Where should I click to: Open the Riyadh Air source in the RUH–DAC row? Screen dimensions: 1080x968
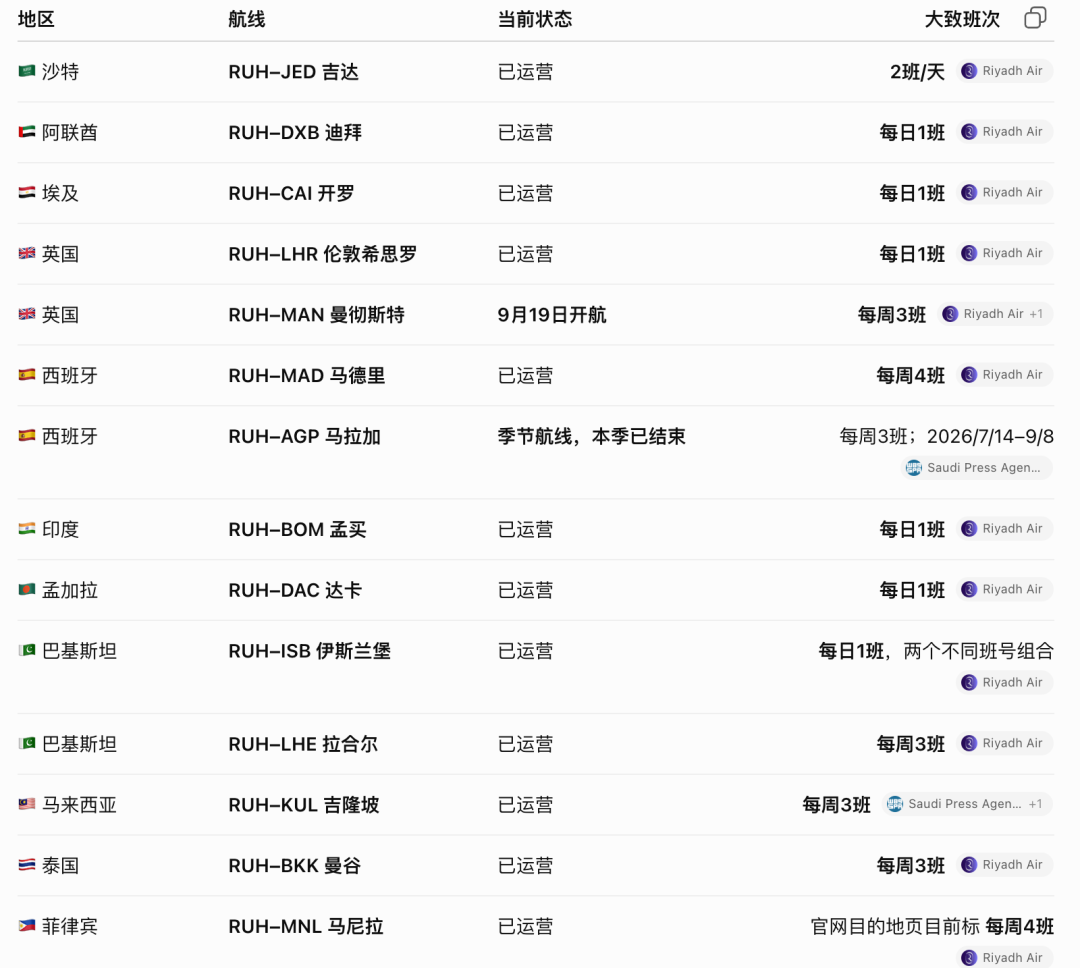1004,589
